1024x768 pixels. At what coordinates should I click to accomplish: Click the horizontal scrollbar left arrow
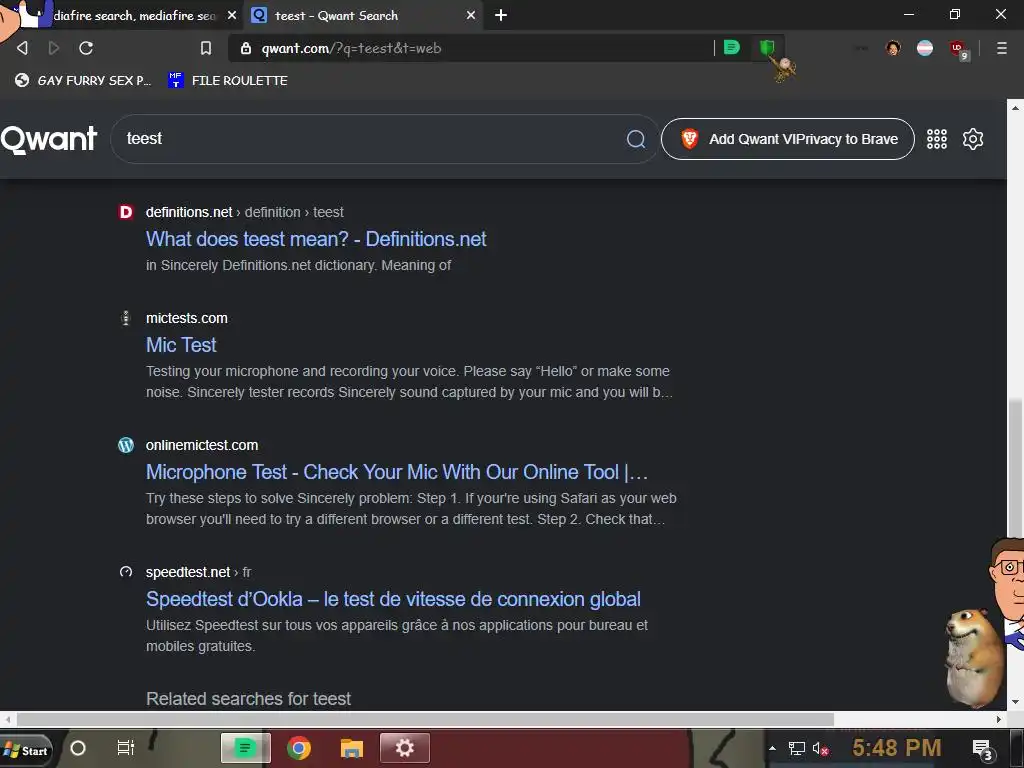7,719
